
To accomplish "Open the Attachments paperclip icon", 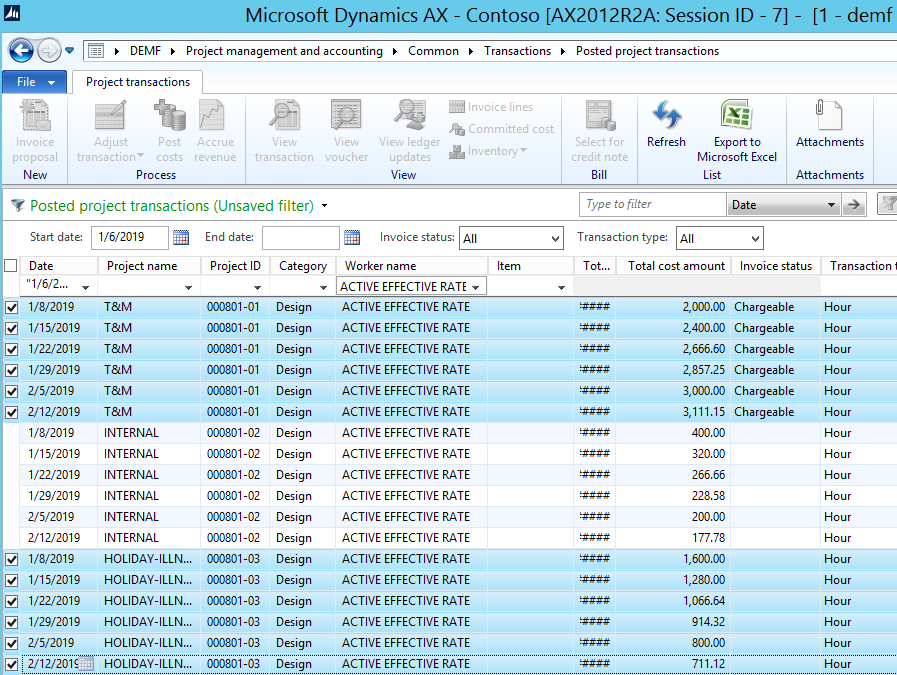I will tap(829, 116).
